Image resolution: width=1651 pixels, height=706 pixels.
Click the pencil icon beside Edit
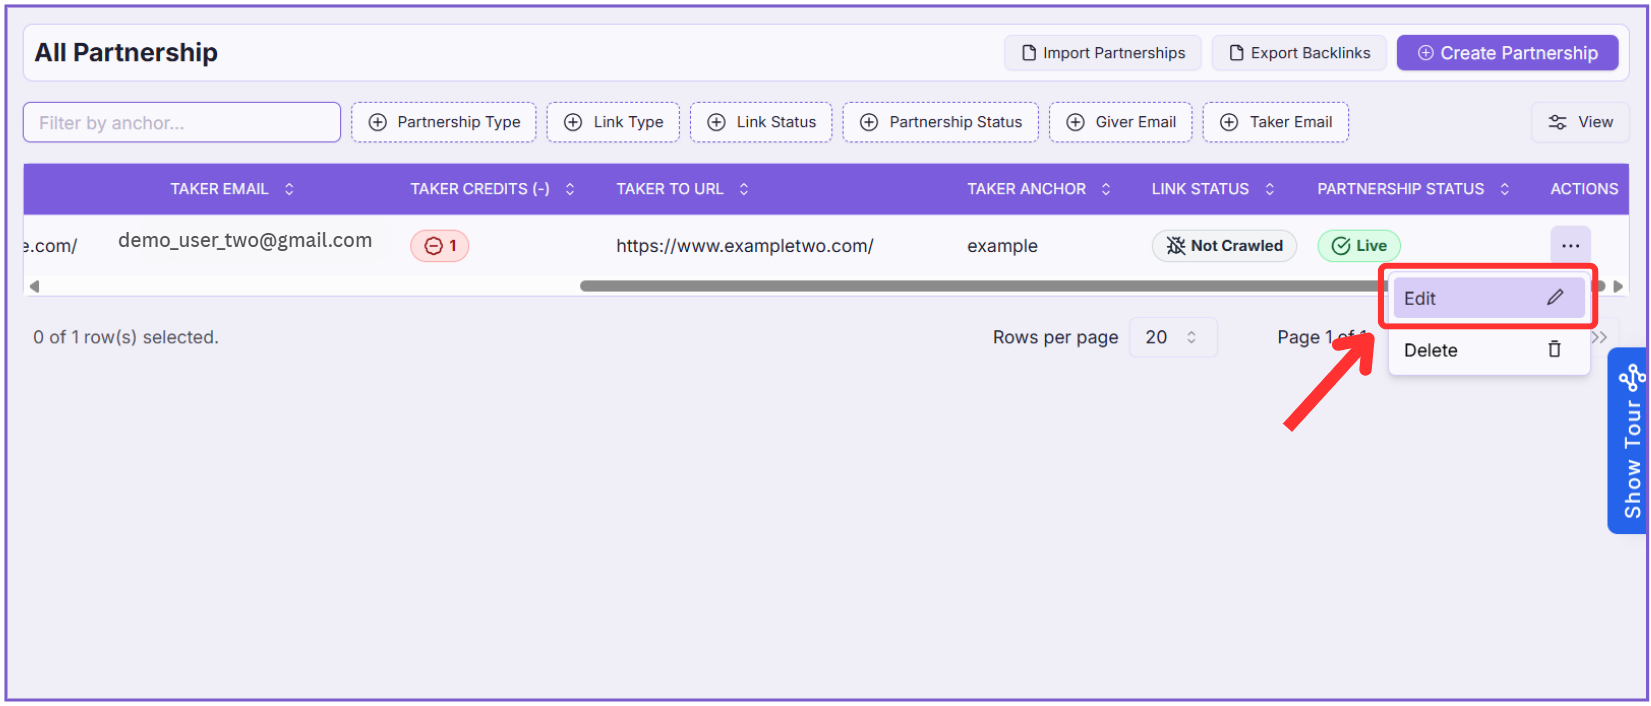[x=1555, y=298]
